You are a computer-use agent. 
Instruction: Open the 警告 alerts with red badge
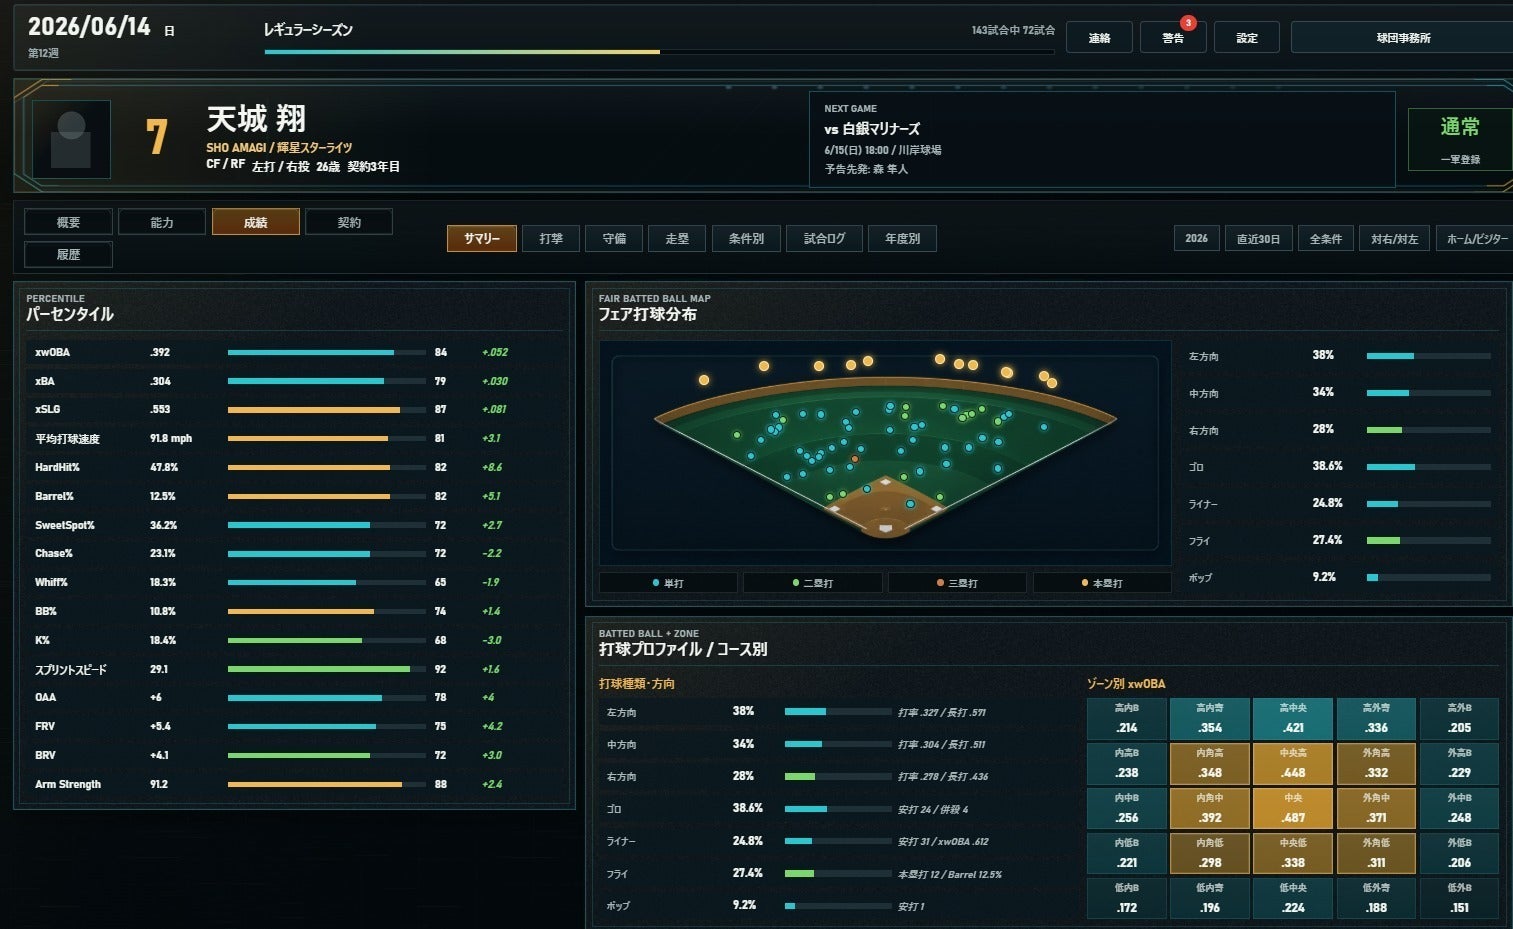click(x=1172, y=38)
